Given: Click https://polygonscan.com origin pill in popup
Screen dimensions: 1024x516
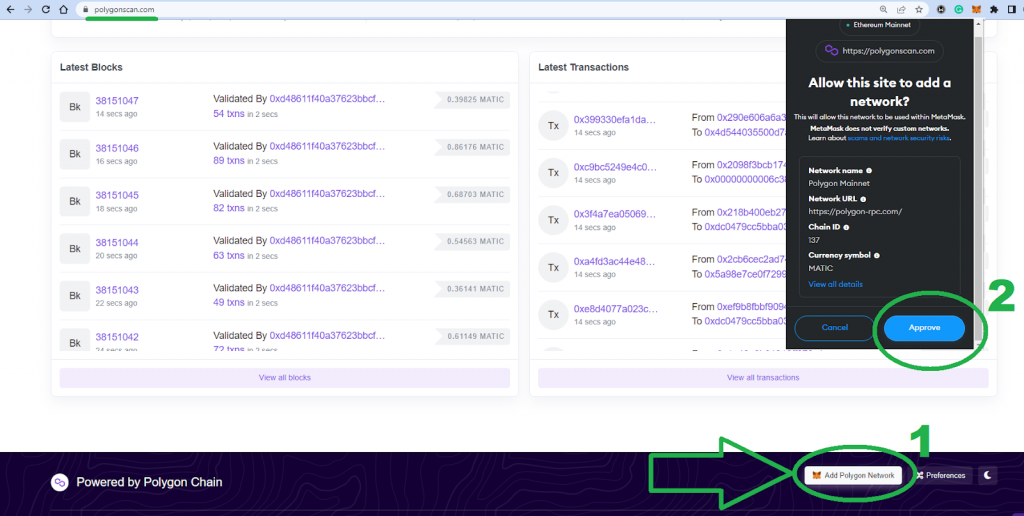Looking at the screenshot, I should tap(880, 51).
